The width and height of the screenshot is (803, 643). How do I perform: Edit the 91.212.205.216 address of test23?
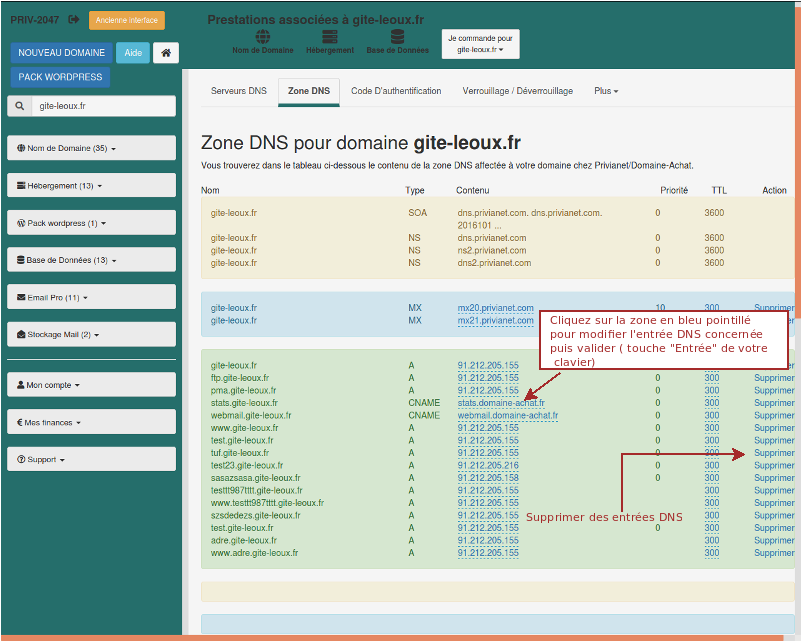tap(488, 465)
